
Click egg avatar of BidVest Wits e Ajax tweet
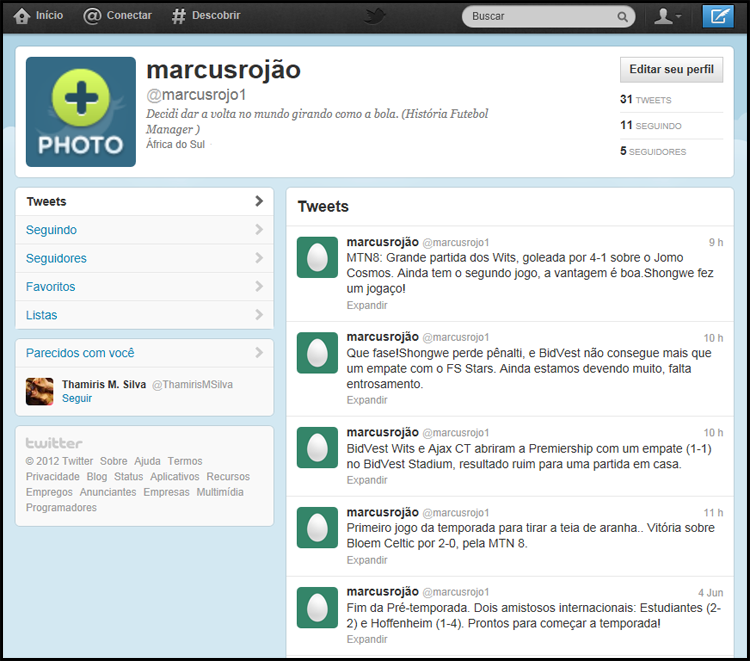click(x=317, y=448)
